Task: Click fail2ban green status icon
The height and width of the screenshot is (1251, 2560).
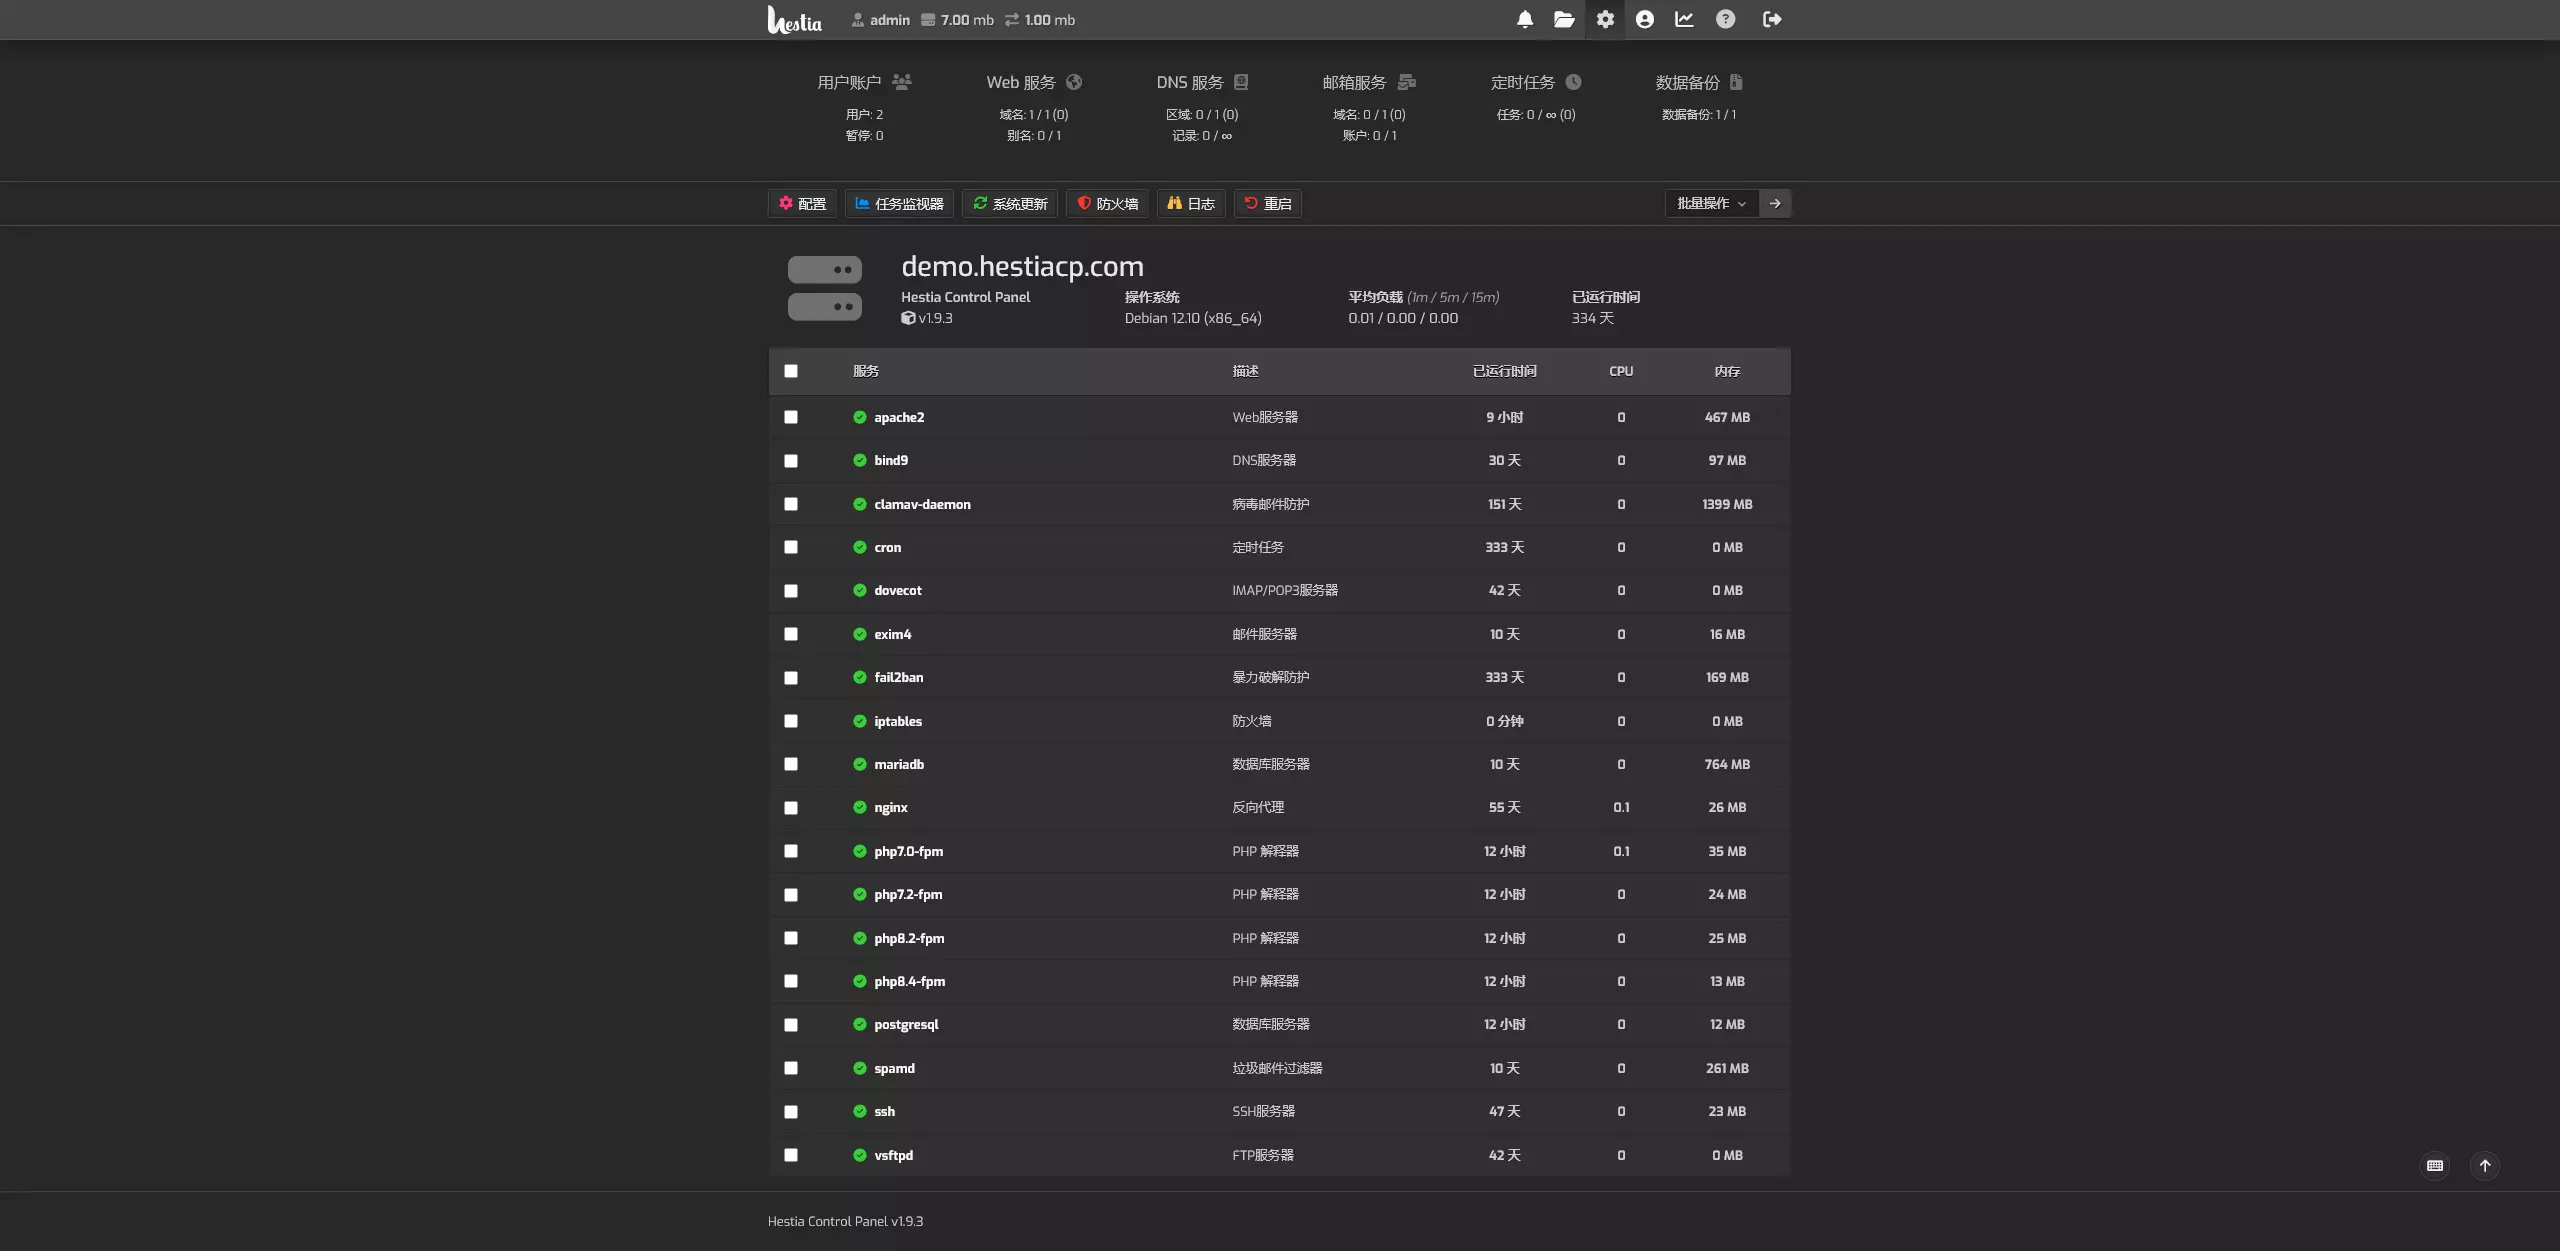Action: point(859,677)
